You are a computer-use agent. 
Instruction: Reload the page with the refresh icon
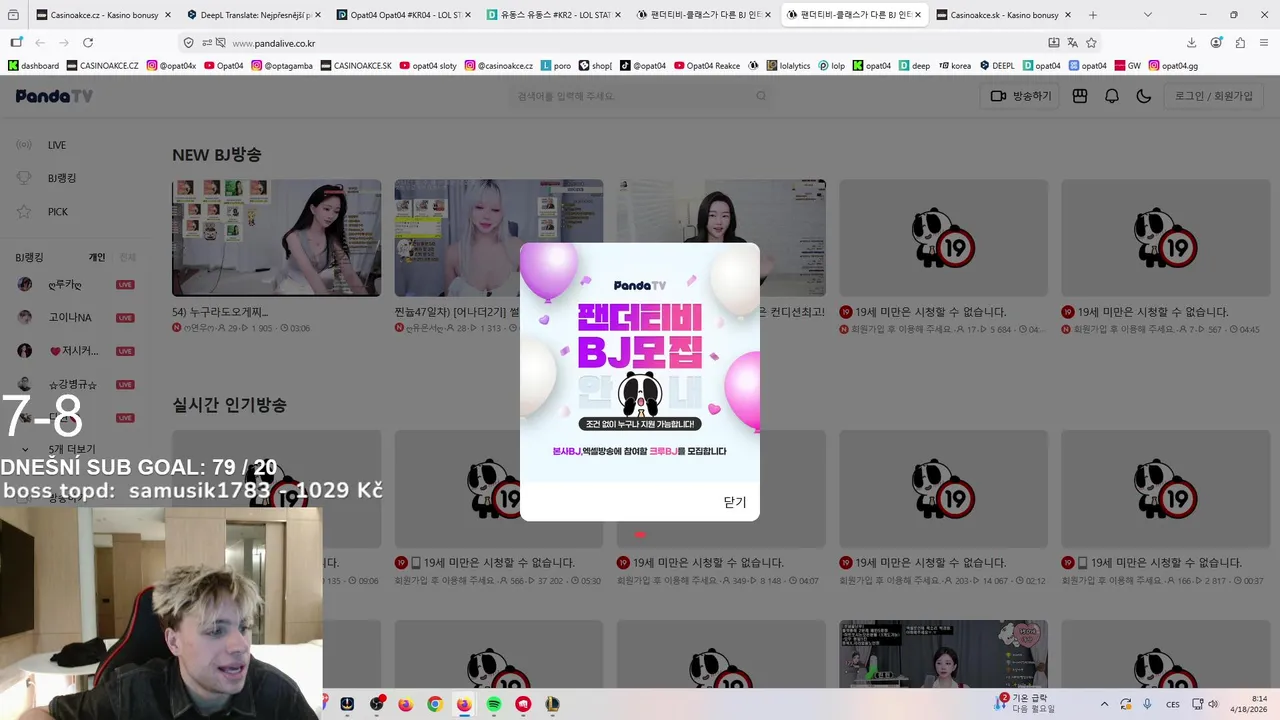point(88,43)
